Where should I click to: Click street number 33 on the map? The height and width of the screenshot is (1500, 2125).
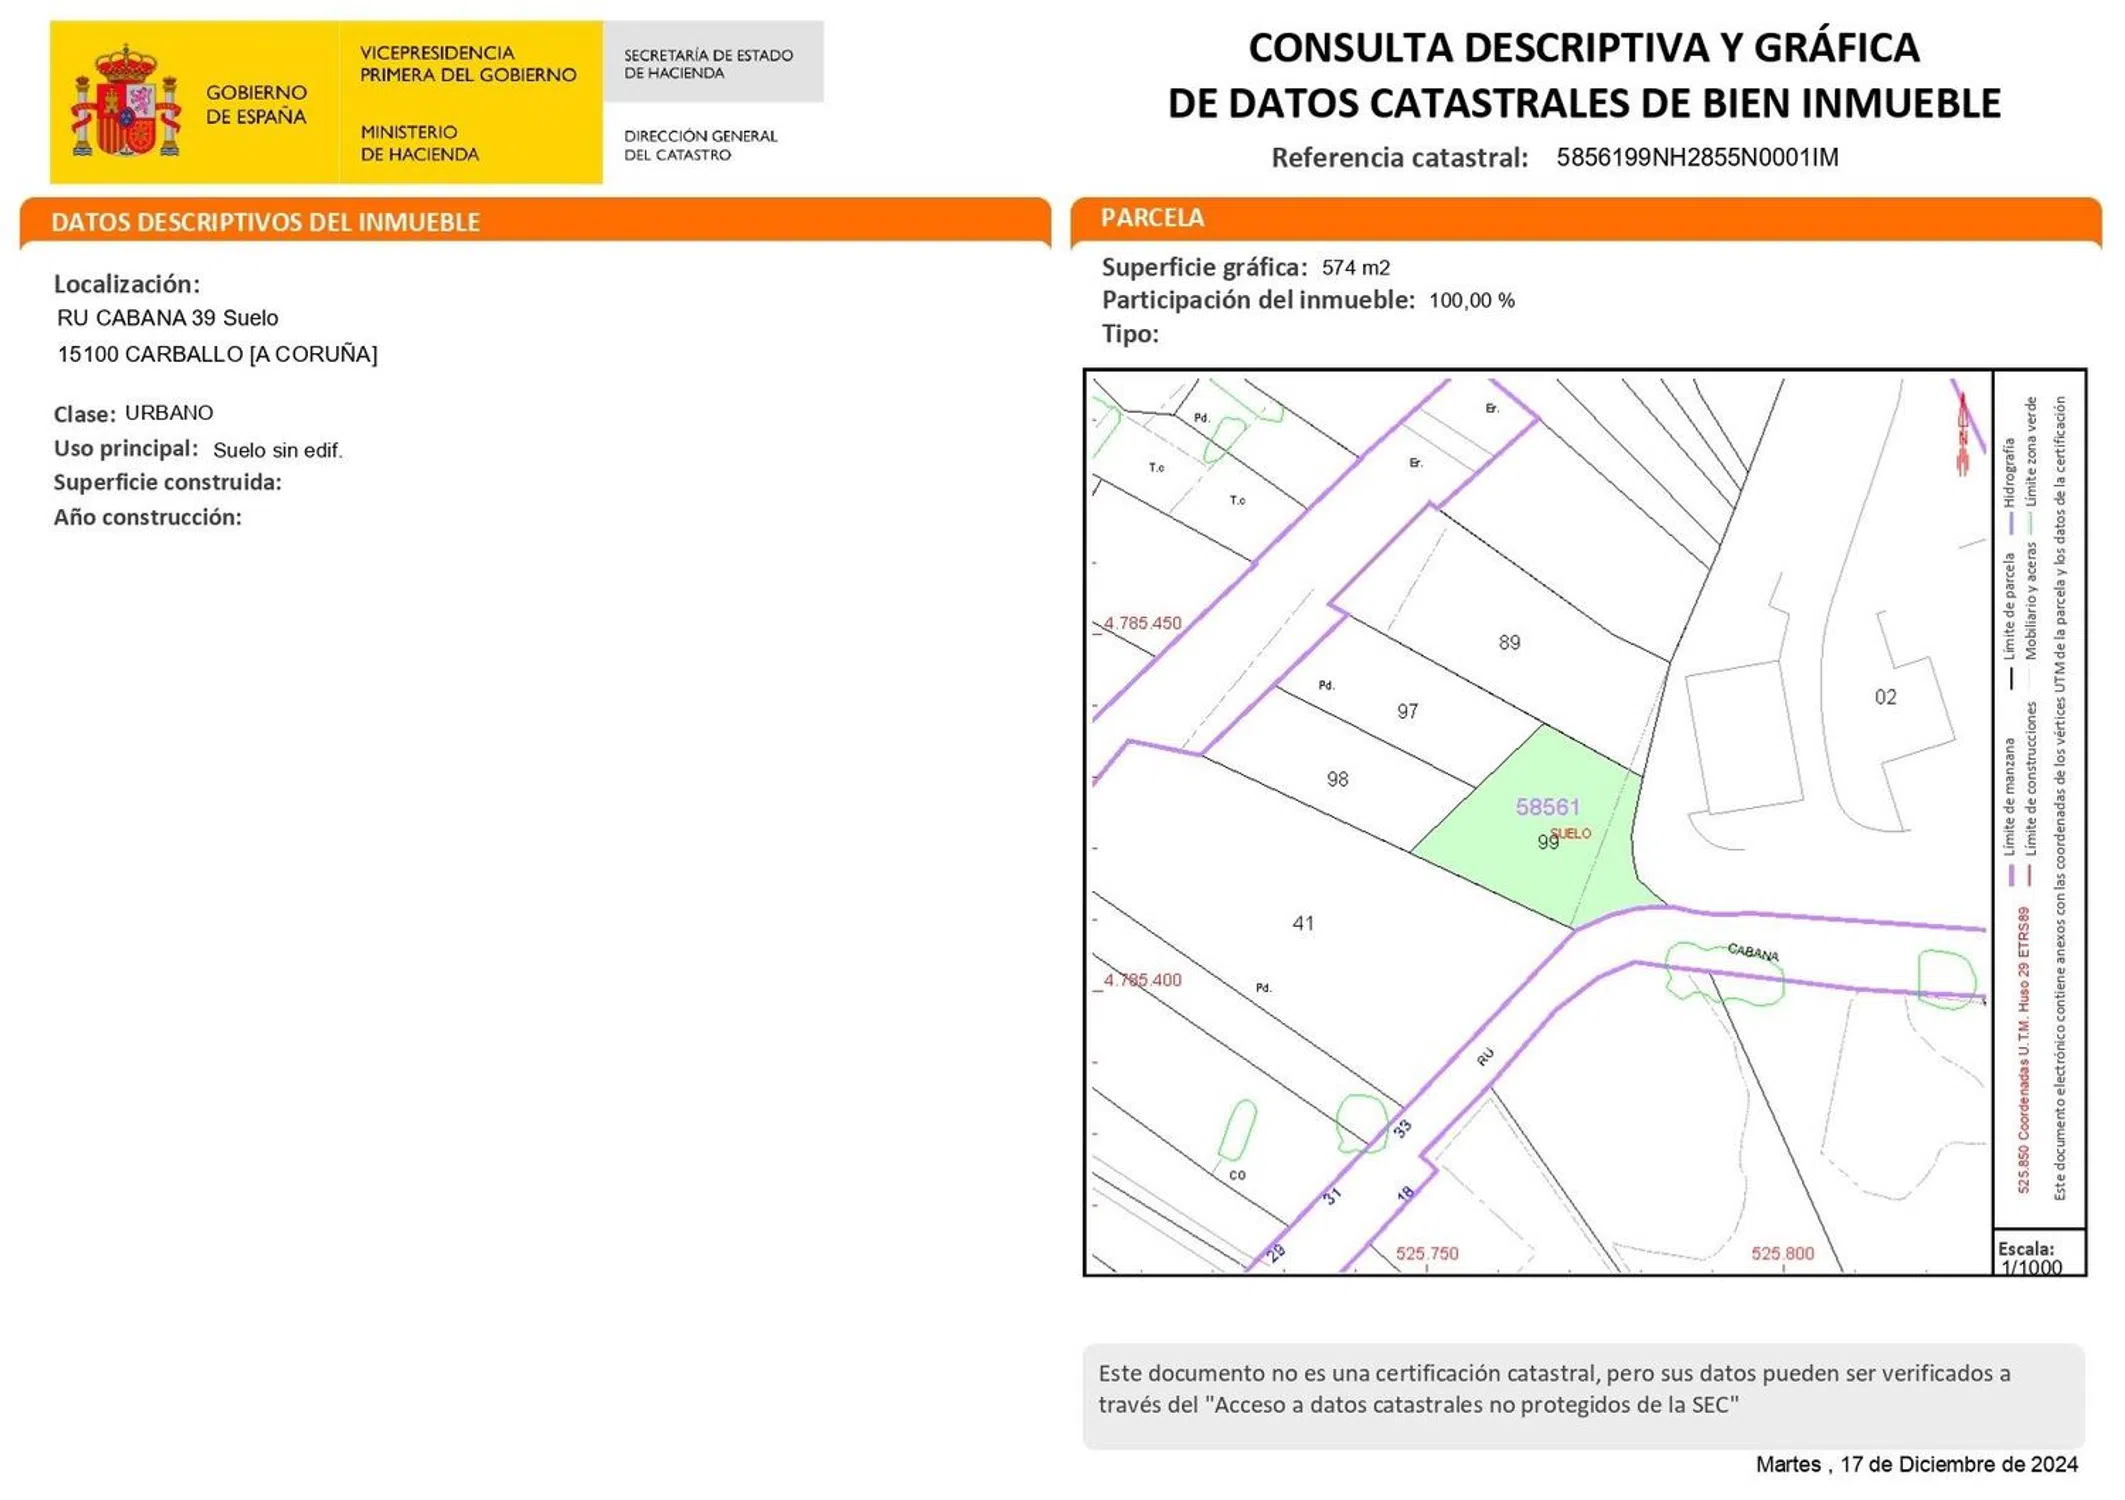point(1402,1129)
